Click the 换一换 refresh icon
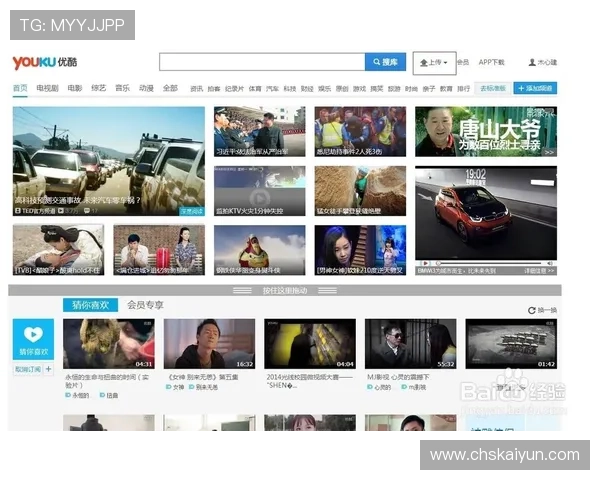This screenshot has height=480, width=600. coord(532,310)
